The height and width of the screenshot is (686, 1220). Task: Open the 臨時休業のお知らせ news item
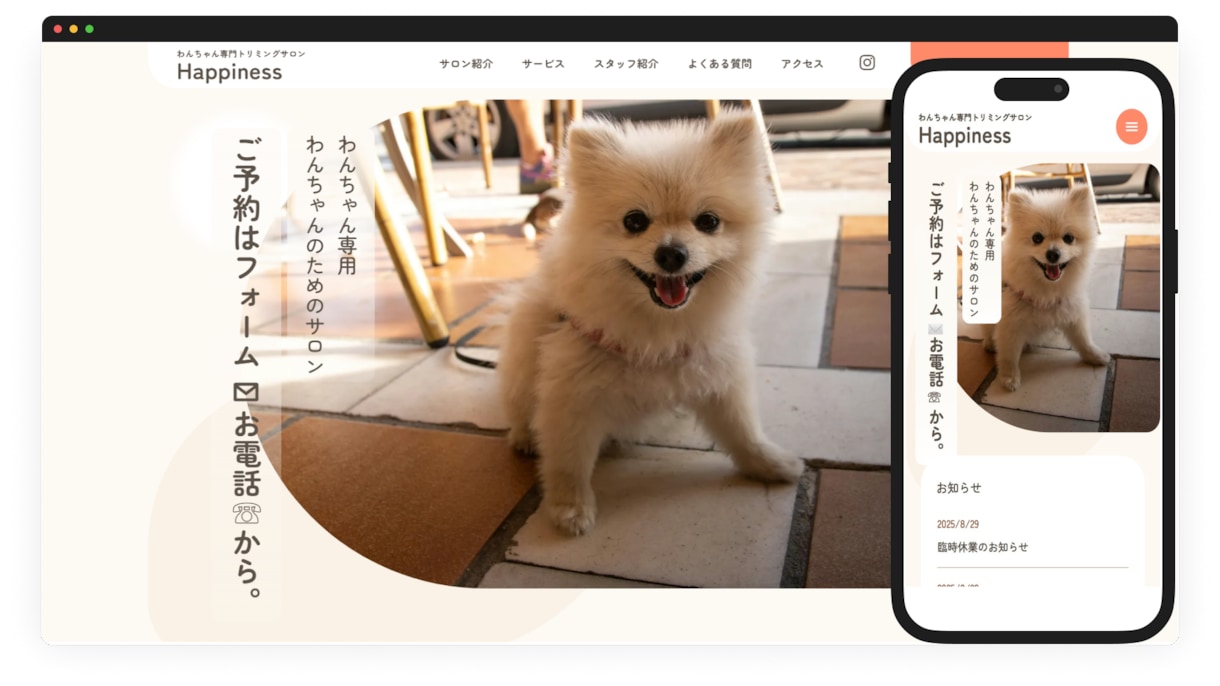(982, 547)
